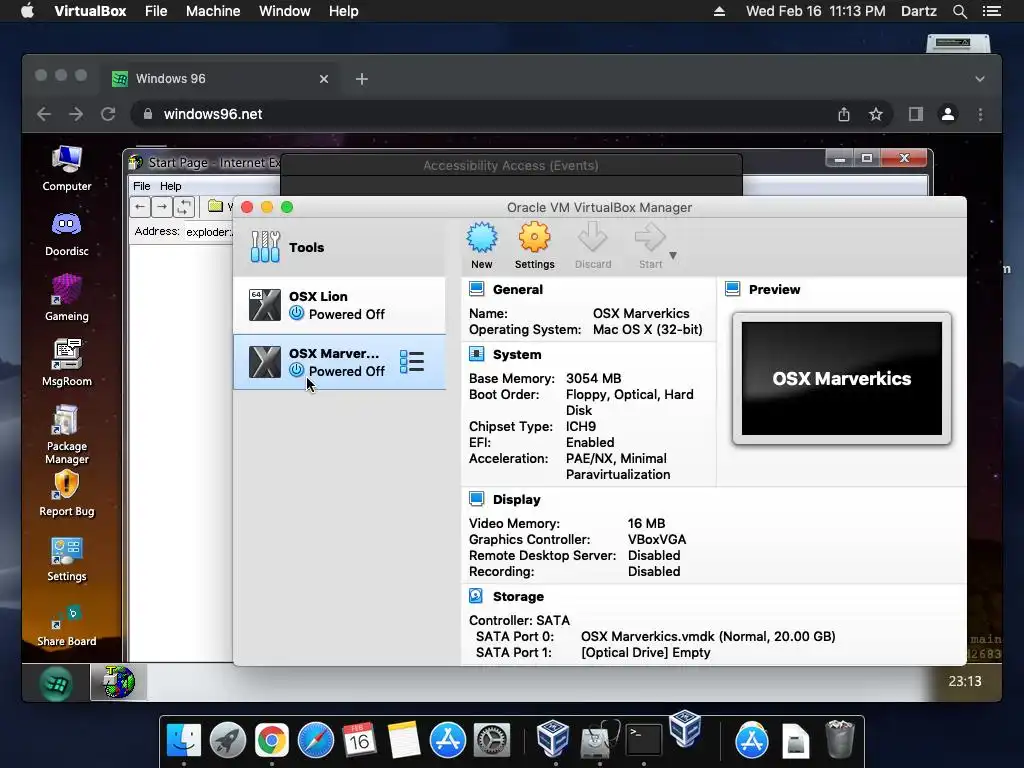This screenshot has height=768, width=1024.
Task: Open the MsgRoom desktop icon
Action: pos(67,363)
